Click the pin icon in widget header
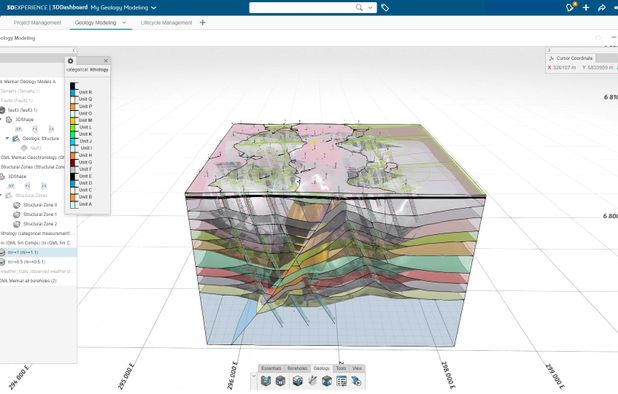 tap(598, 37)
